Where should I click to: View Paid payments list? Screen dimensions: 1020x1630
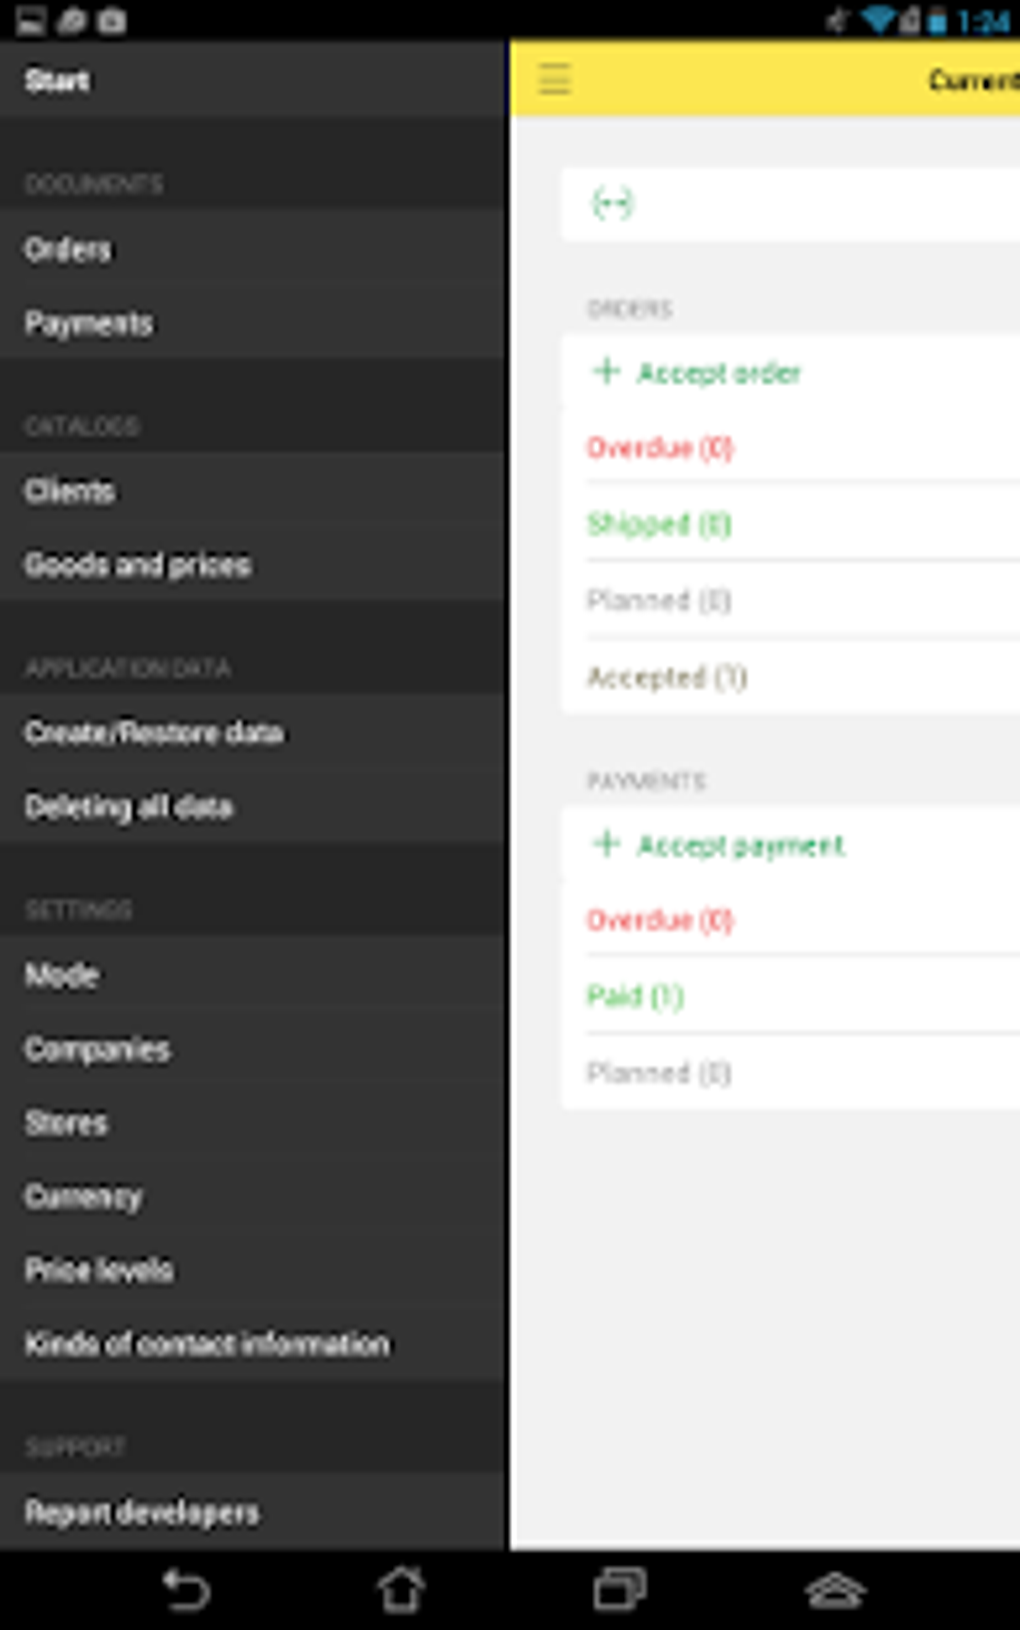(635, 996)
